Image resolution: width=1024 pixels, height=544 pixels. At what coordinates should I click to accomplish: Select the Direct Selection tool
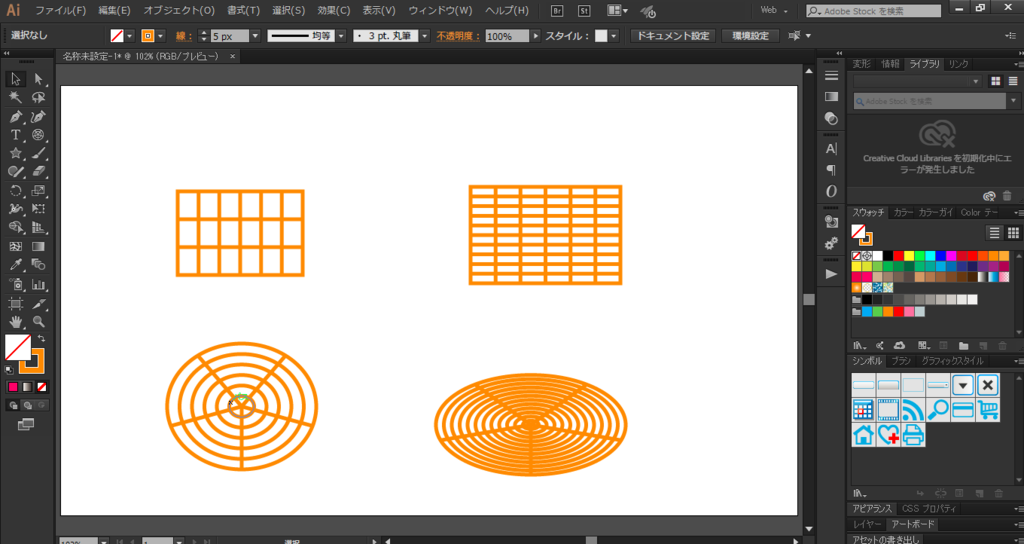pyautogui.click(x=39, y=79)
